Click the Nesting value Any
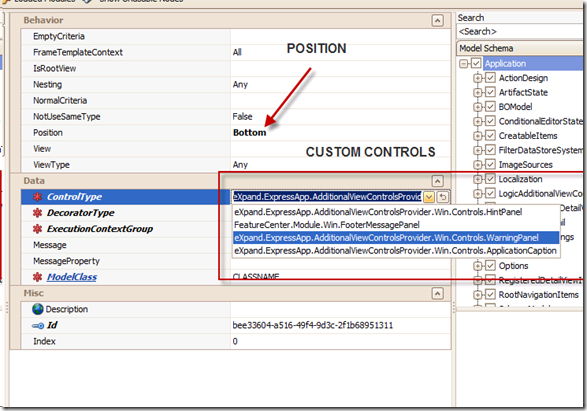Viewport: 587px width, 411px height. tap(240, 85)
